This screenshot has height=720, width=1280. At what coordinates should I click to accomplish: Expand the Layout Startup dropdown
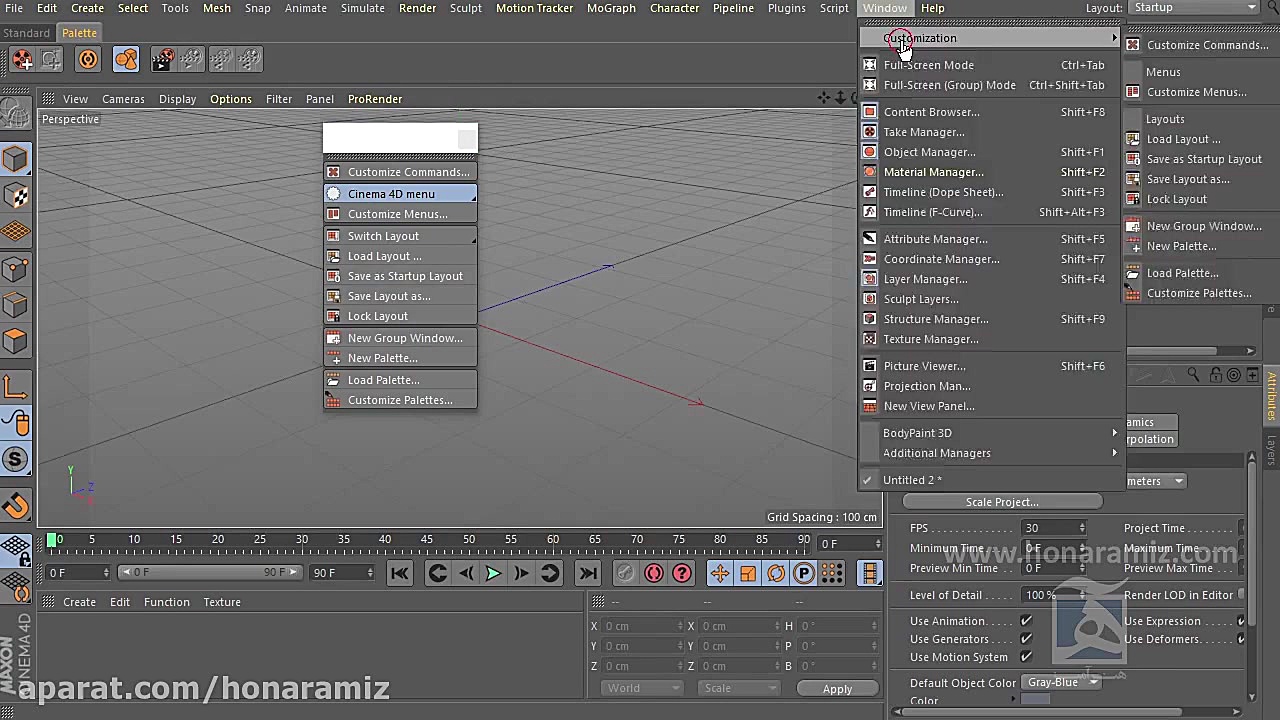[x=1195, y=8]
